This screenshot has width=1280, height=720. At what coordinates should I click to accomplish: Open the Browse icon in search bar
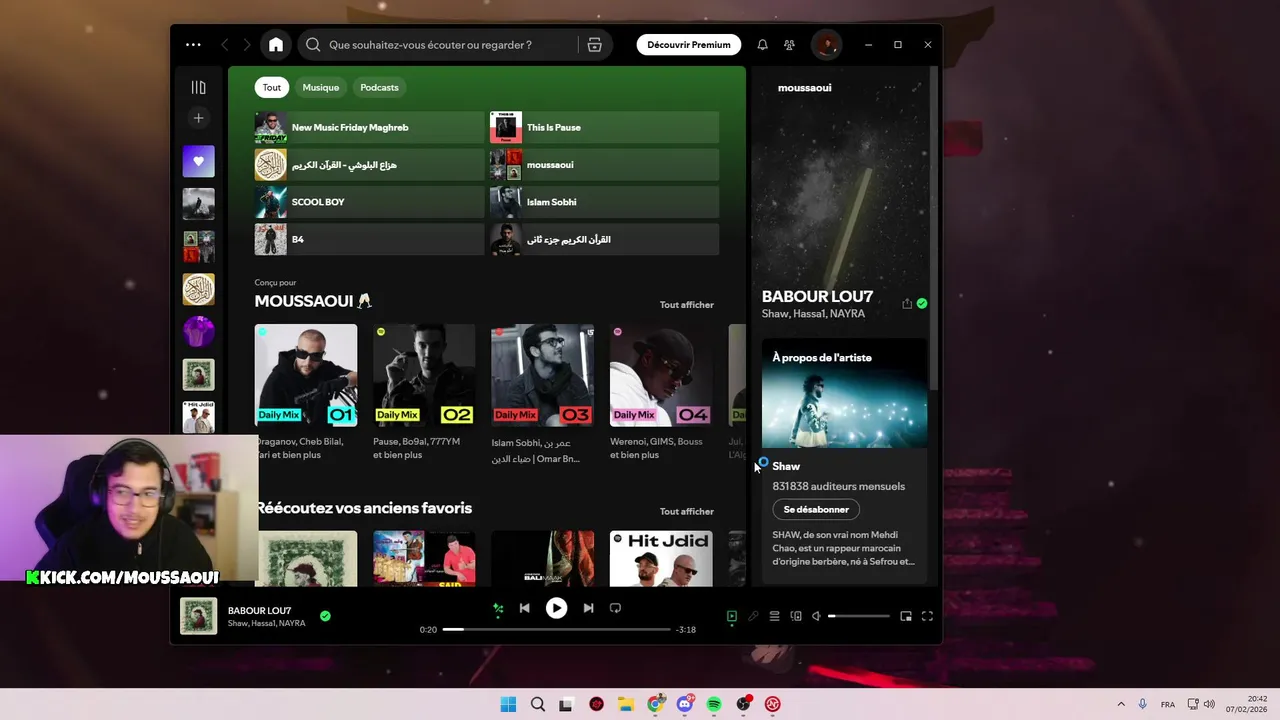pyautogui.click(x=594, y=45)
